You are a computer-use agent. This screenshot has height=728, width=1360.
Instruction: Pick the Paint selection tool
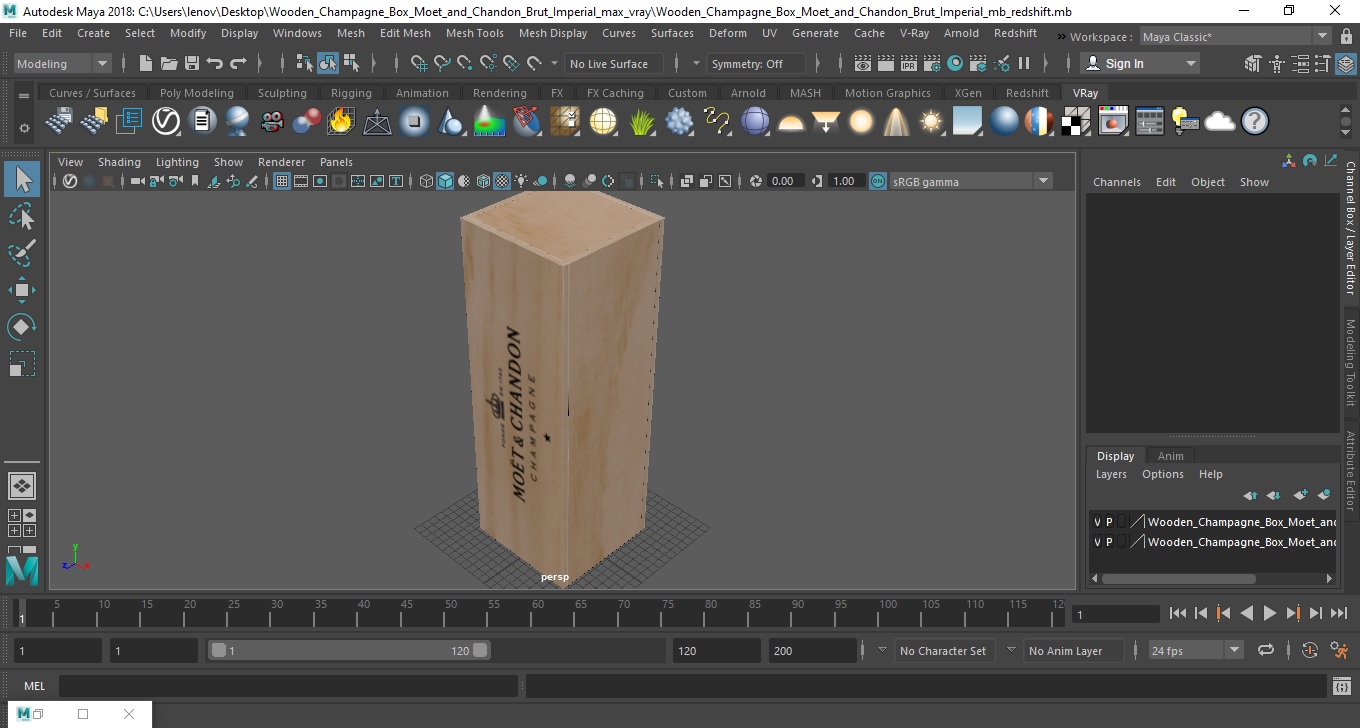pyautogui.click(x=22, y=253)
